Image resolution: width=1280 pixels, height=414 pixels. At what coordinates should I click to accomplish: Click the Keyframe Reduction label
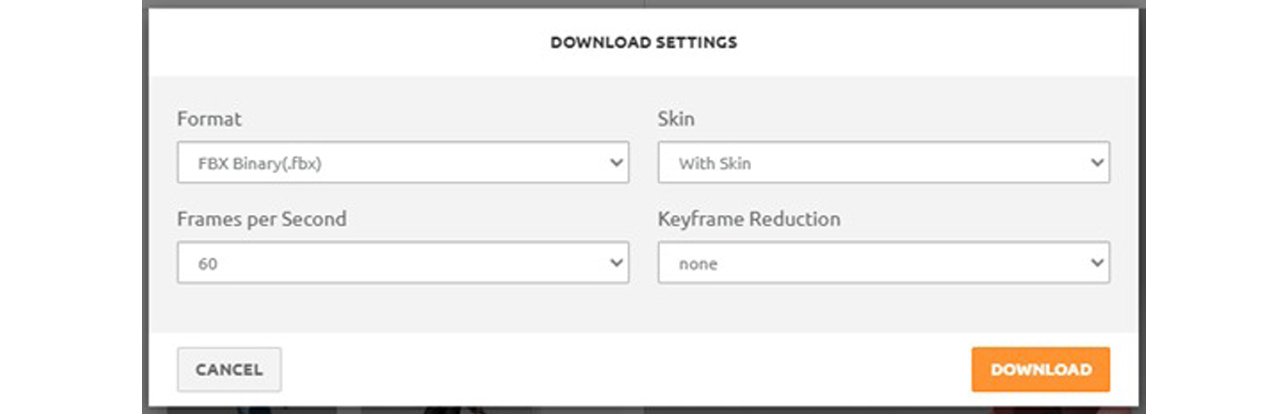point(748,219)
